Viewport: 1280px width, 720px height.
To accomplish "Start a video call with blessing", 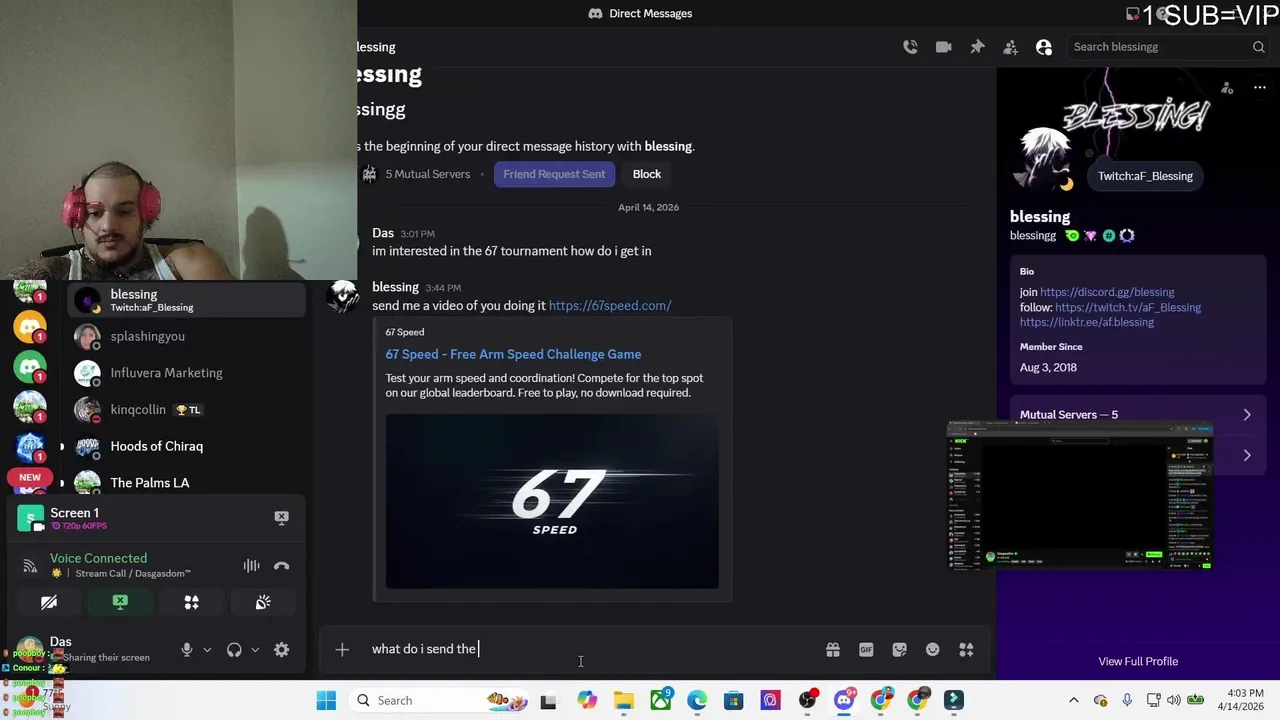I will (943, 47).
